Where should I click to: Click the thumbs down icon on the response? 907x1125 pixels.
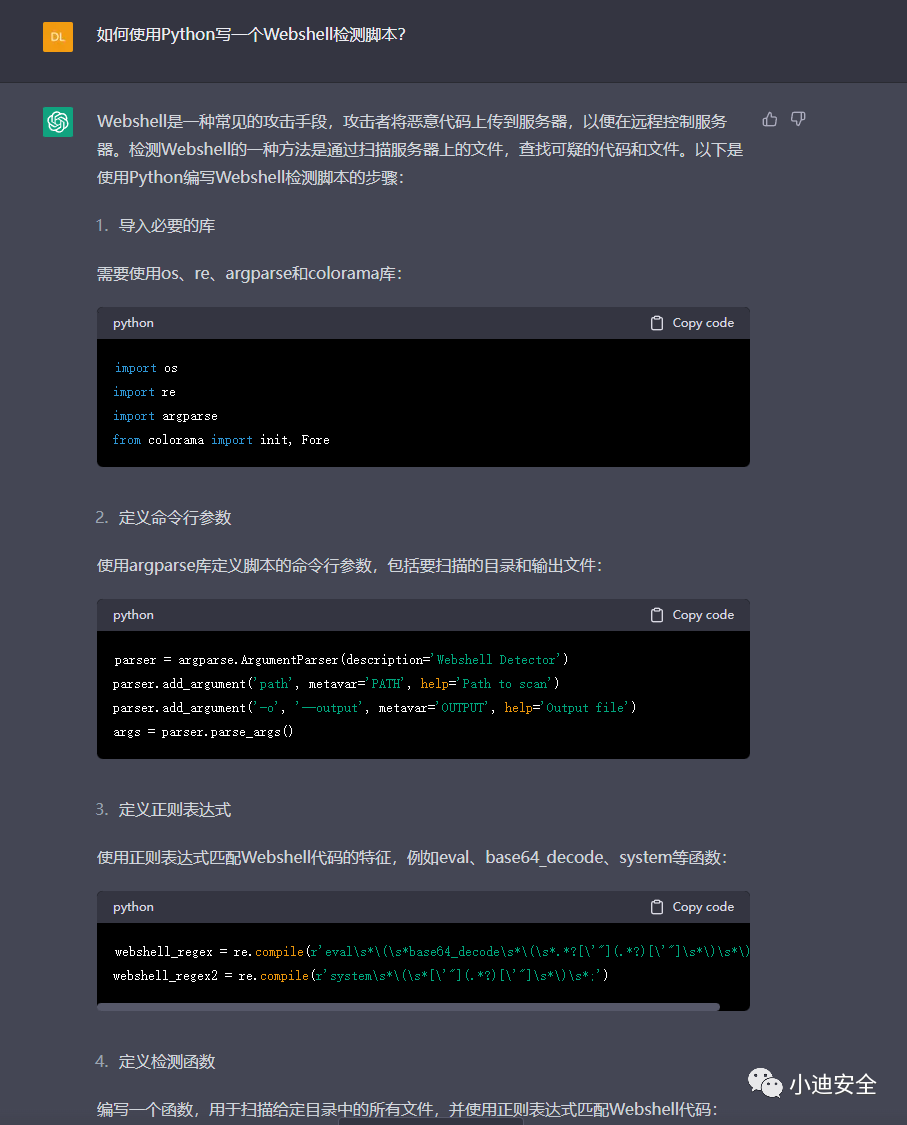(x=798, y=119)
